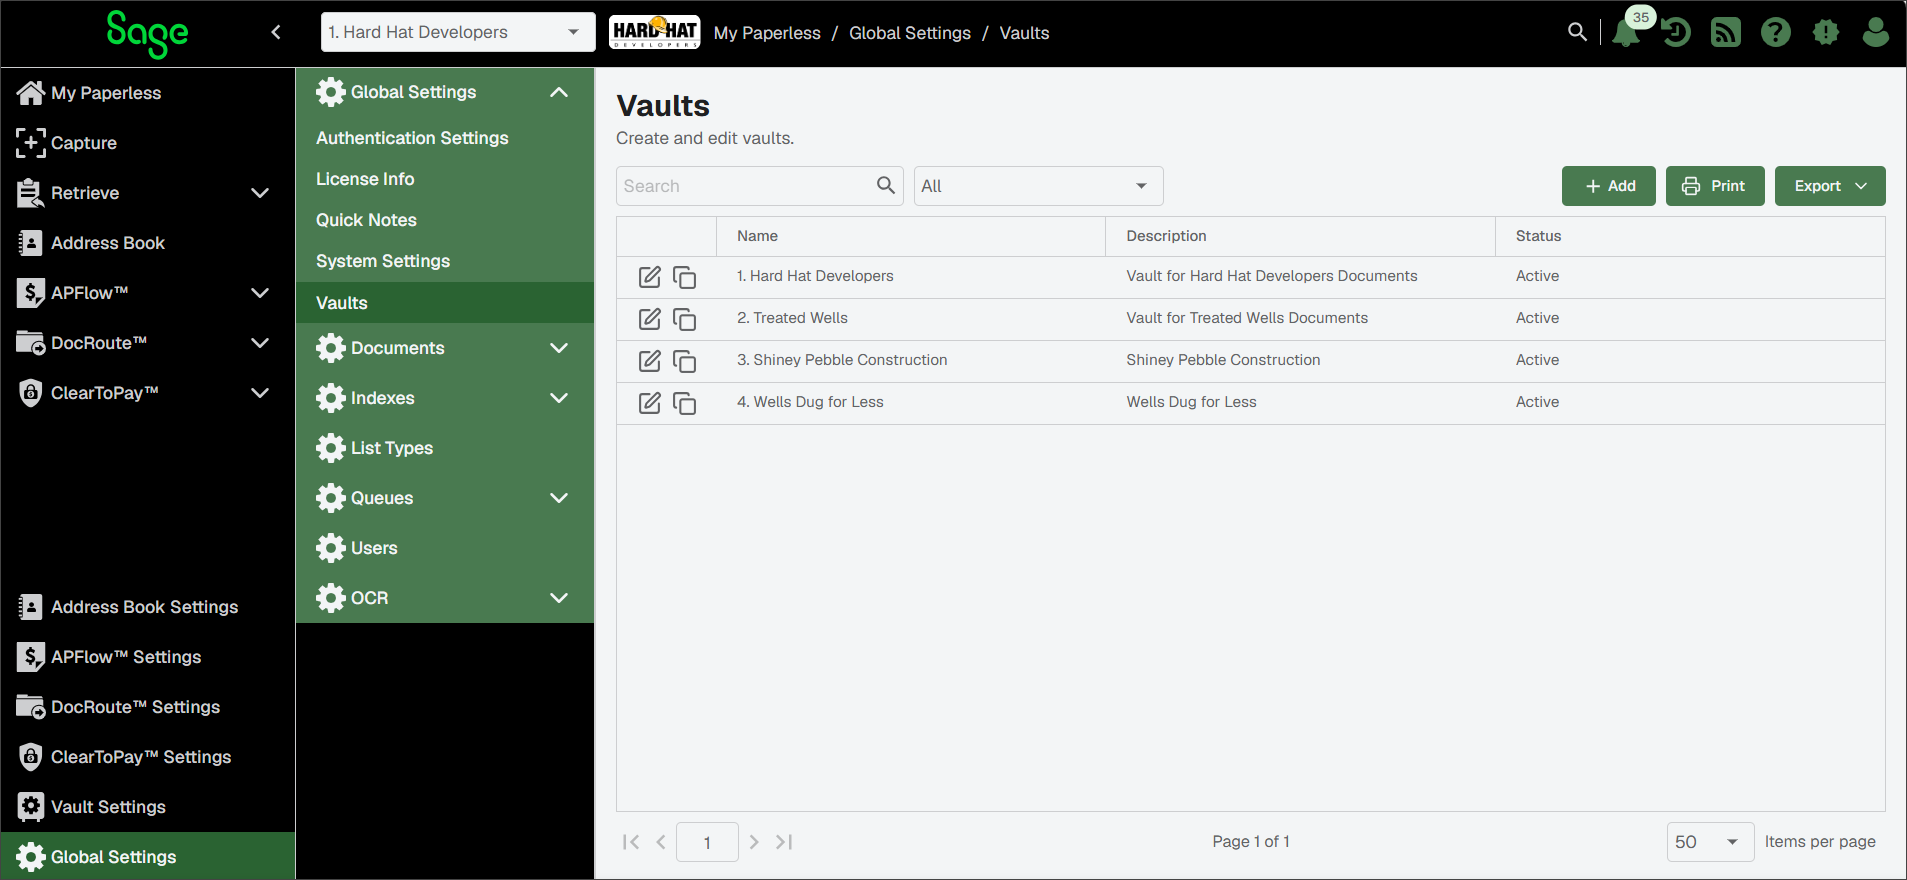Expand the ClearToPay™ menu
This screenshot has height=880, width=1907.
pos(260,393)
